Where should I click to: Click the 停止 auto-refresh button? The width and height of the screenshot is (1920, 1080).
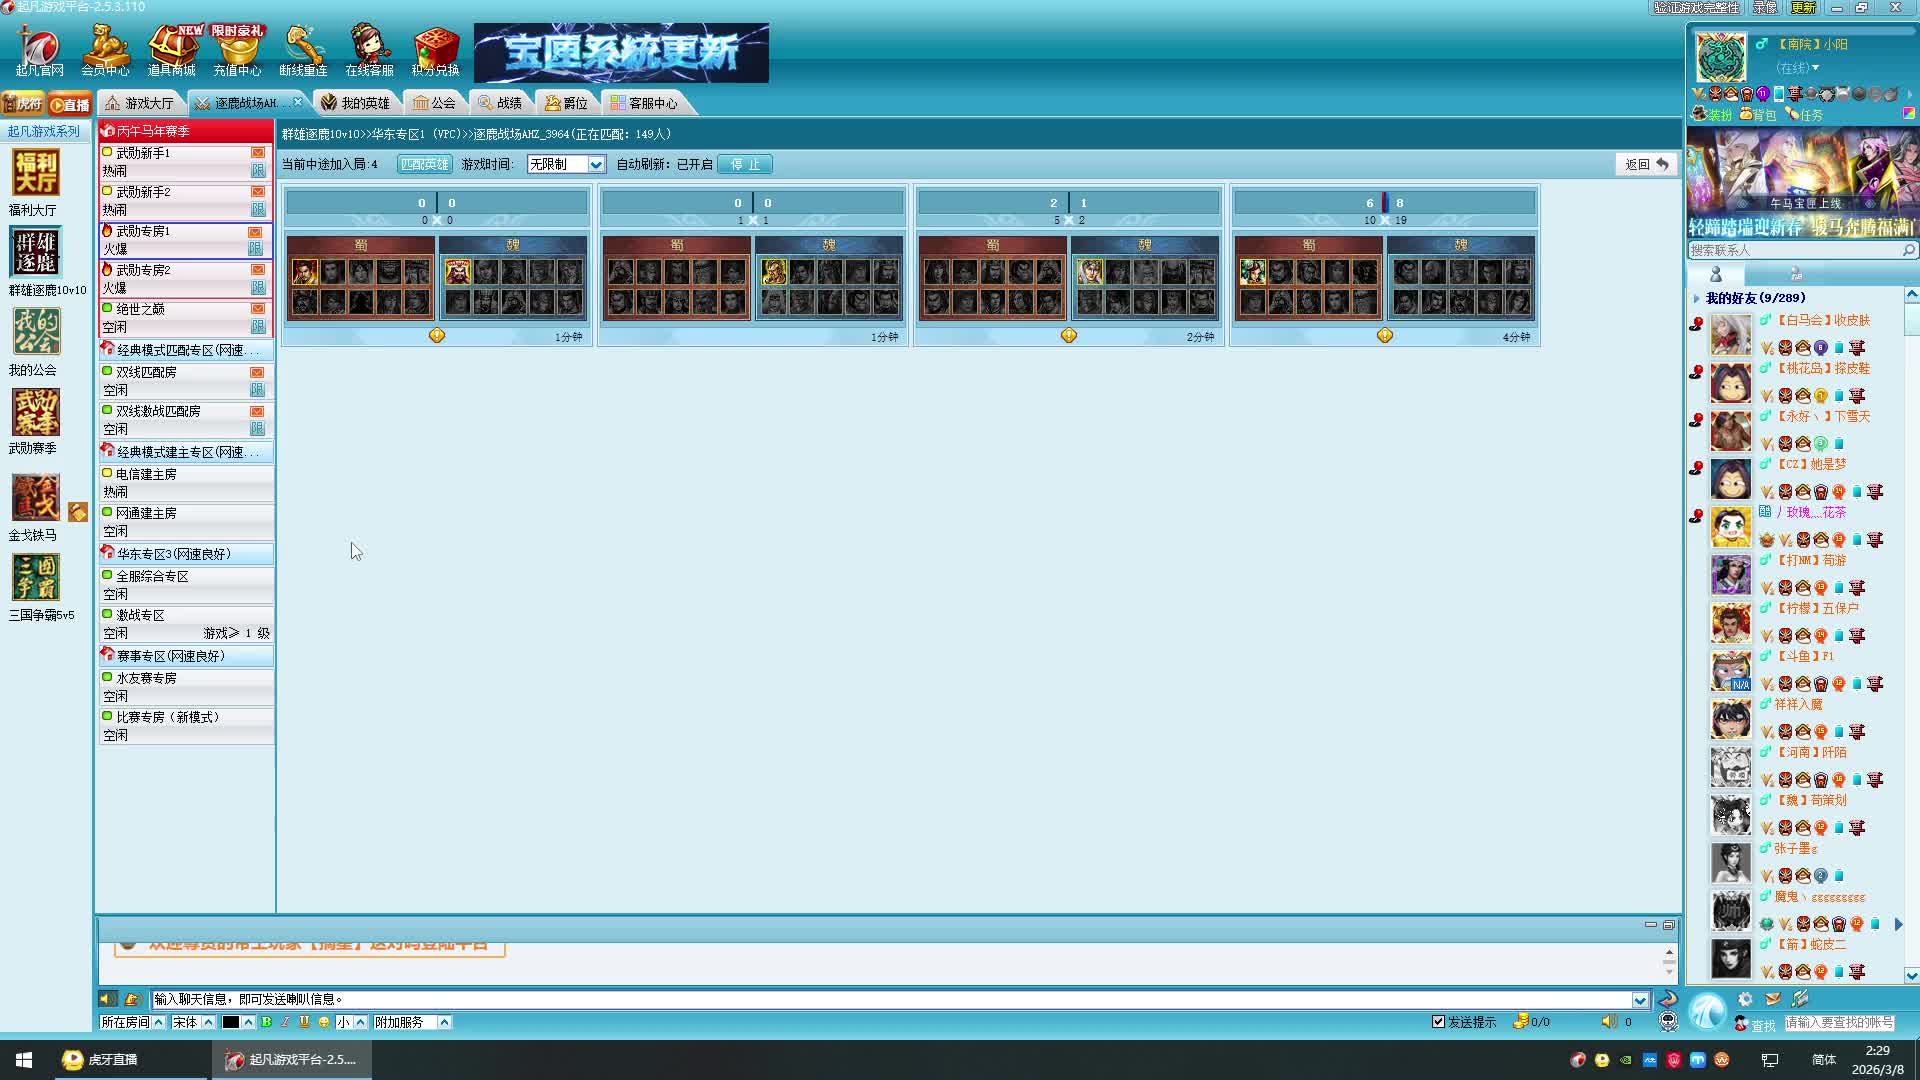(x=745, y=164)
